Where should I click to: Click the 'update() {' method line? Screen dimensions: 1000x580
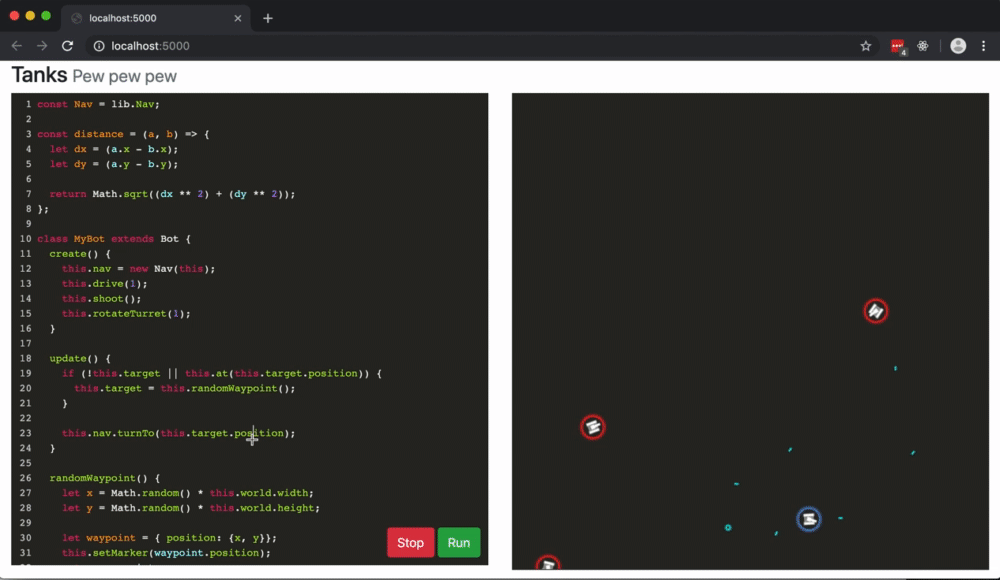(x=80, y=358)
